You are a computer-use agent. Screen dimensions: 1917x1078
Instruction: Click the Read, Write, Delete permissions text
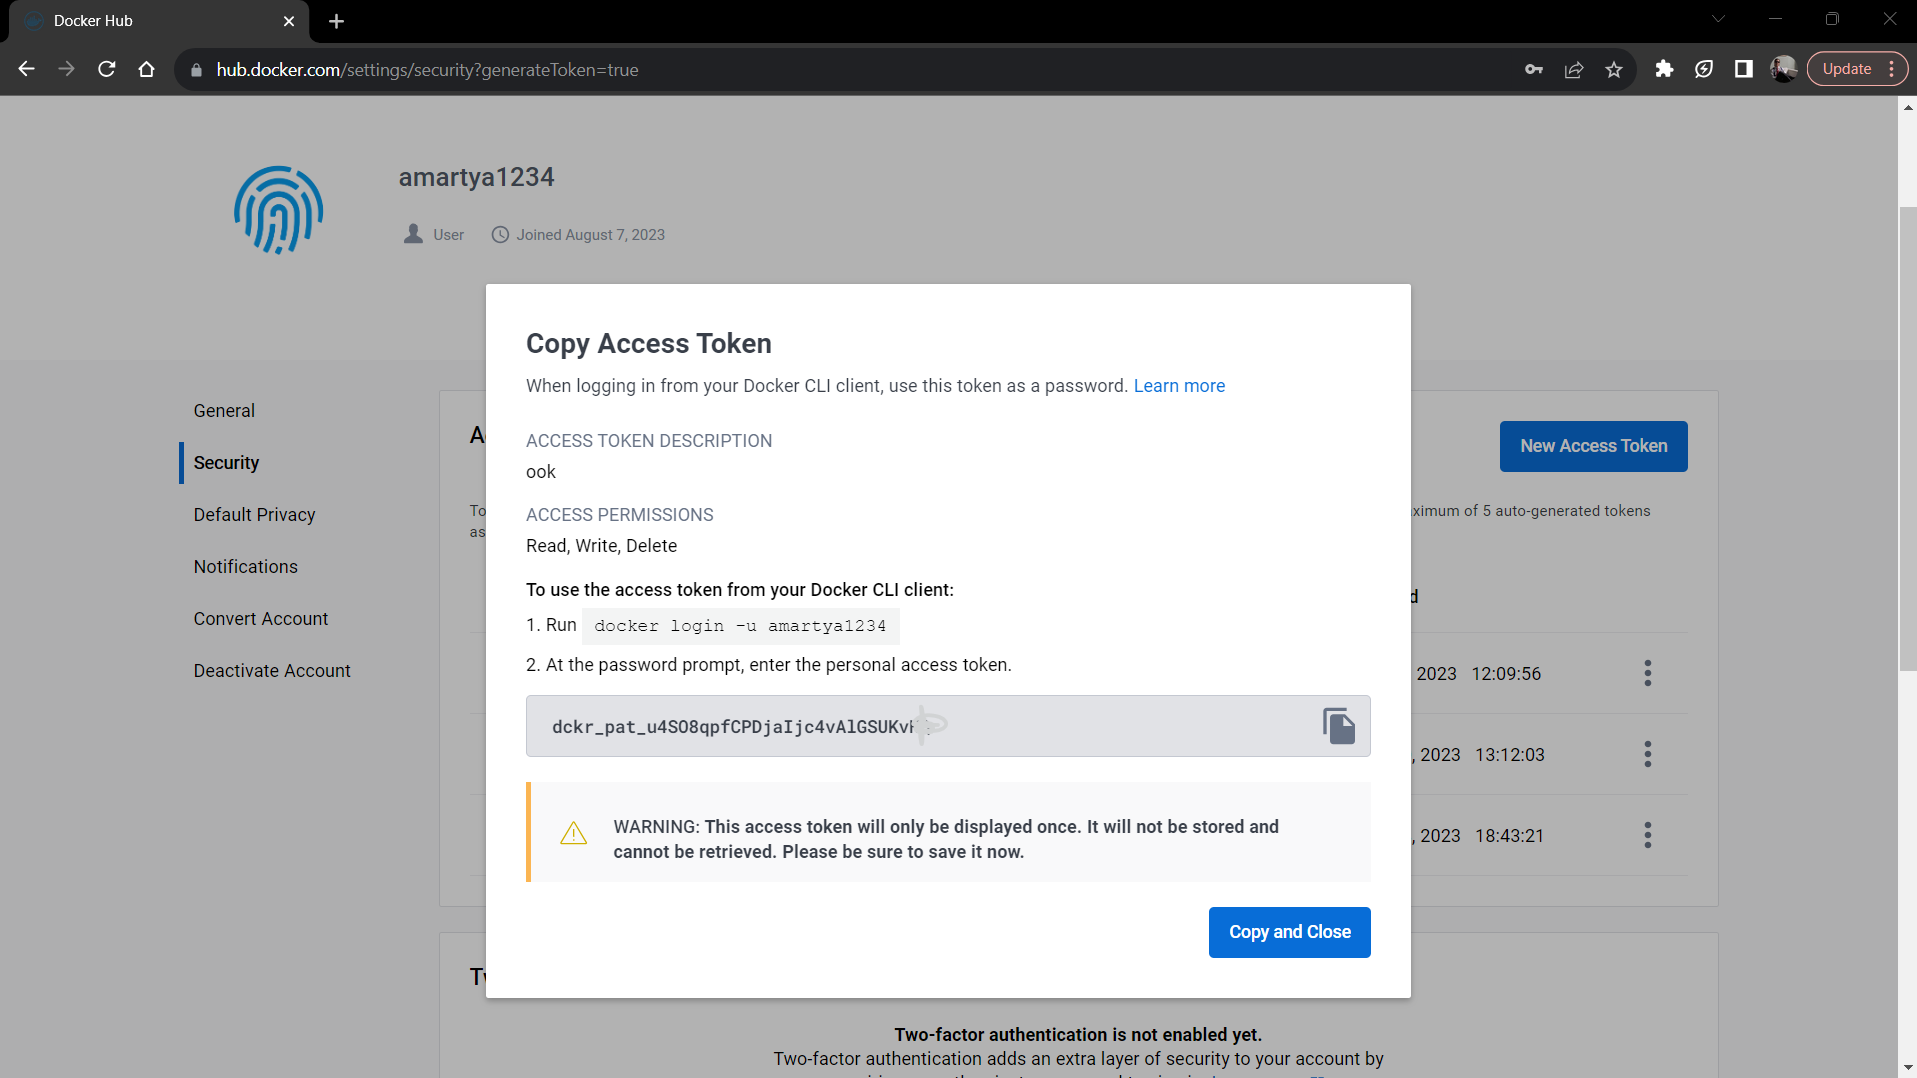point(601,546)
